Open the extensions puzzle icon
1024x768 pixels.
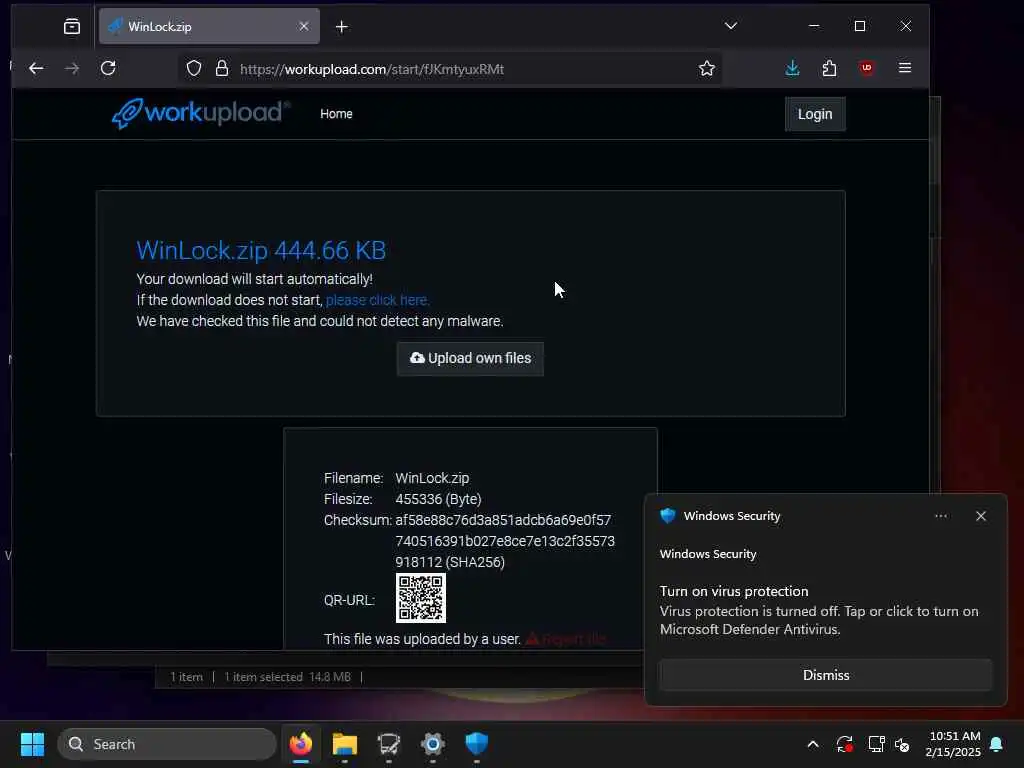tap(829, 68)
